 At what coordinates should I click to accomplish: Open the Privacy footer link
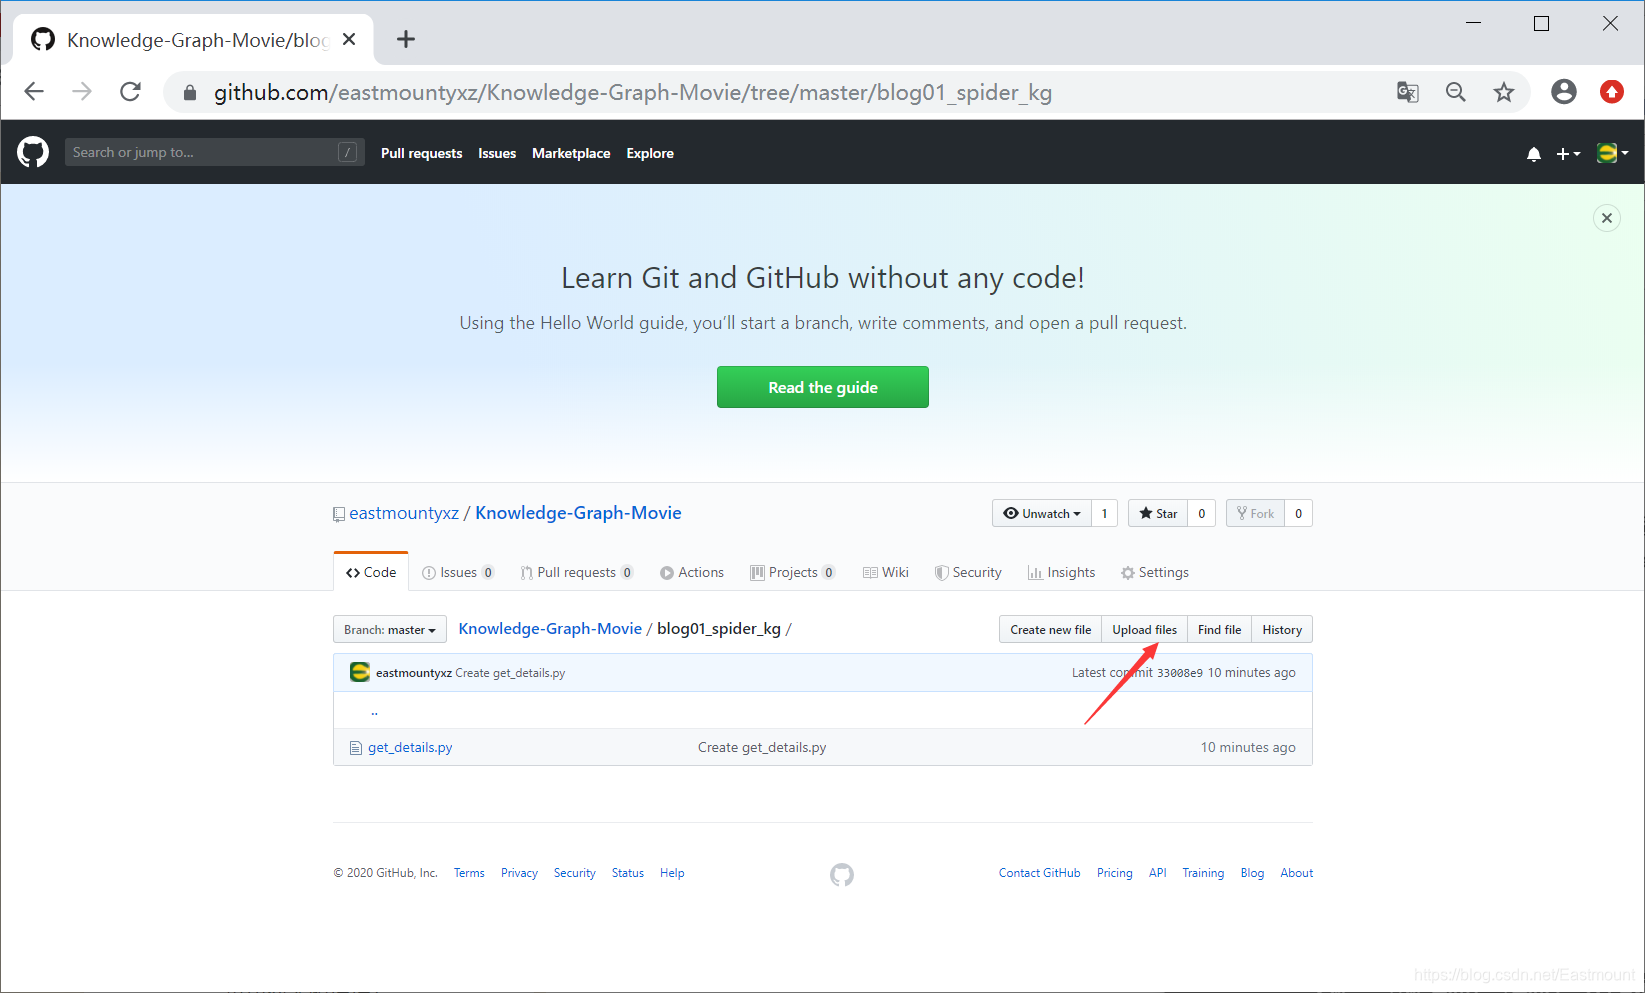point(519,873)
